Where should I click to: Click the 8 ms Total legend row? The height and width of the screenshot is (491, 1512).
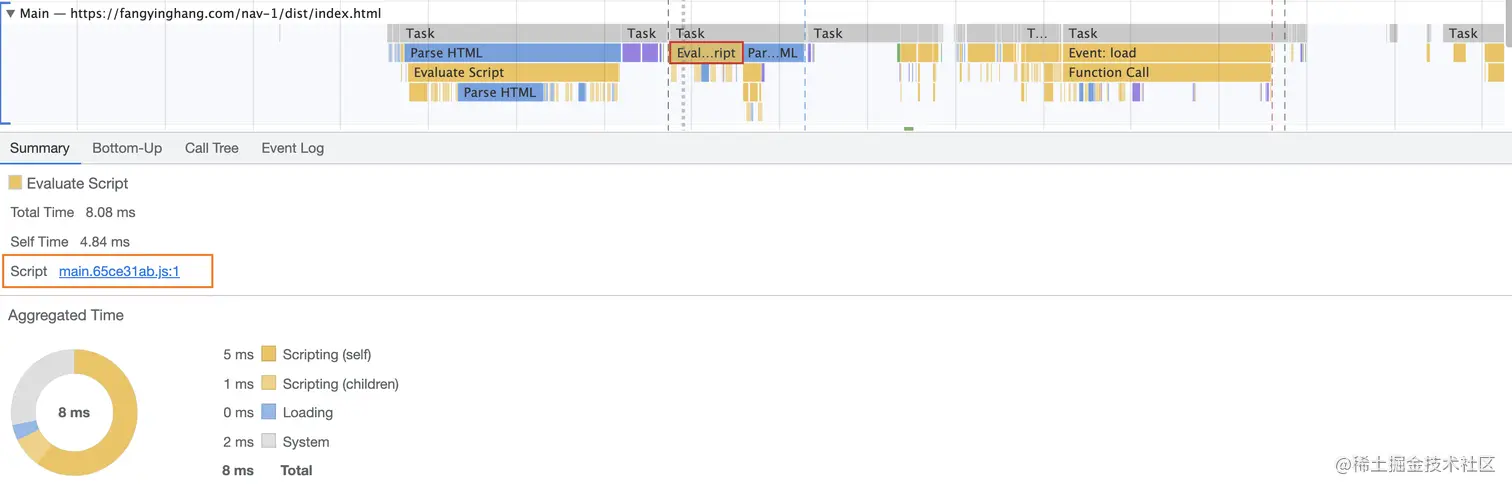pos(267,470)
